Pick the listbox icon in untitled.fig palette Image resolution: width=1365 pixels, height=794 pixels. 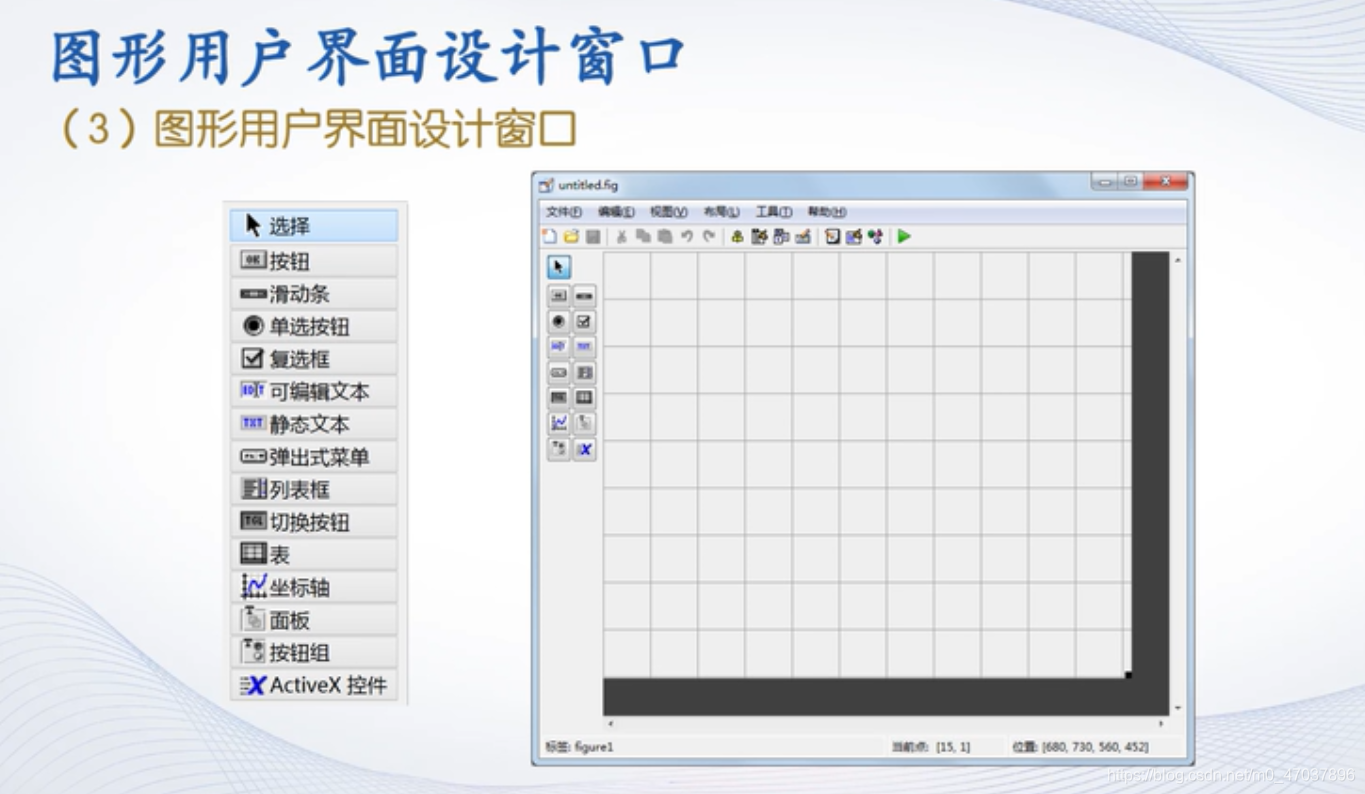click(584, 372)
